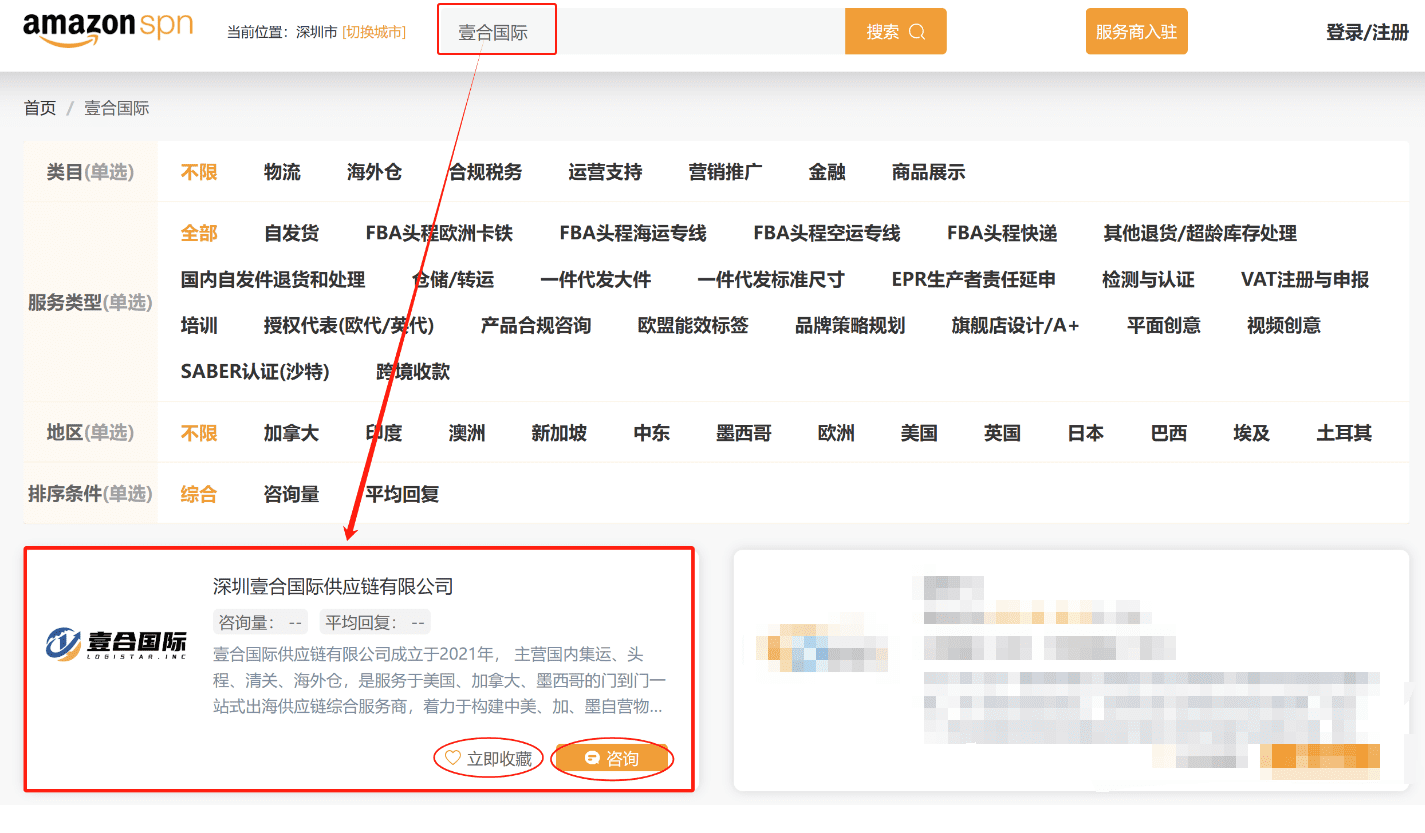The image size is (1425, 833).
Task: Select 巴西 region
Action: point(1169,433)
